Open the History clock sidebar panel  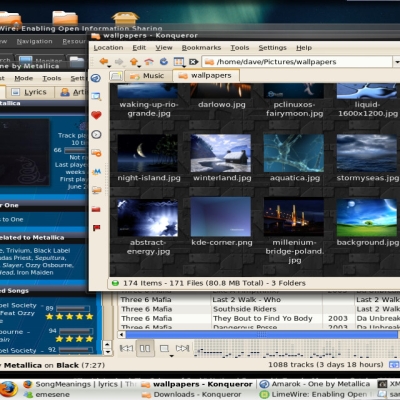pos(96,134)
